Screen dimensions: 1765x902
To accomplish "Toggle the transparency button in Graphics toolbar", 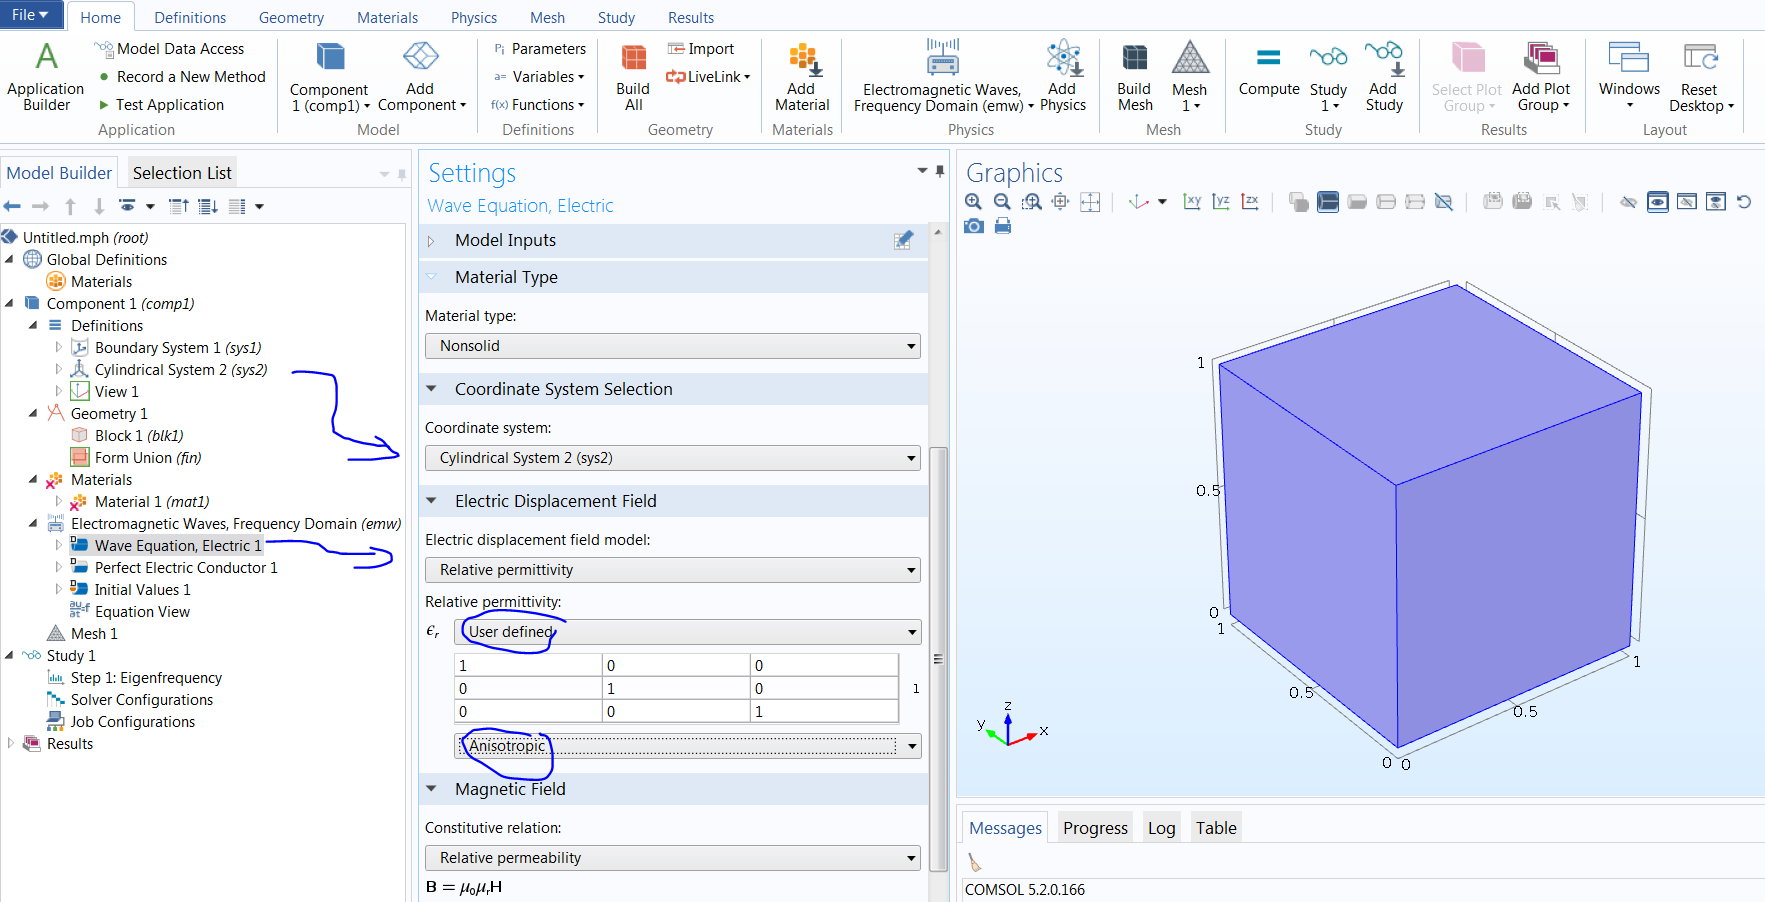I will 1298,202.
